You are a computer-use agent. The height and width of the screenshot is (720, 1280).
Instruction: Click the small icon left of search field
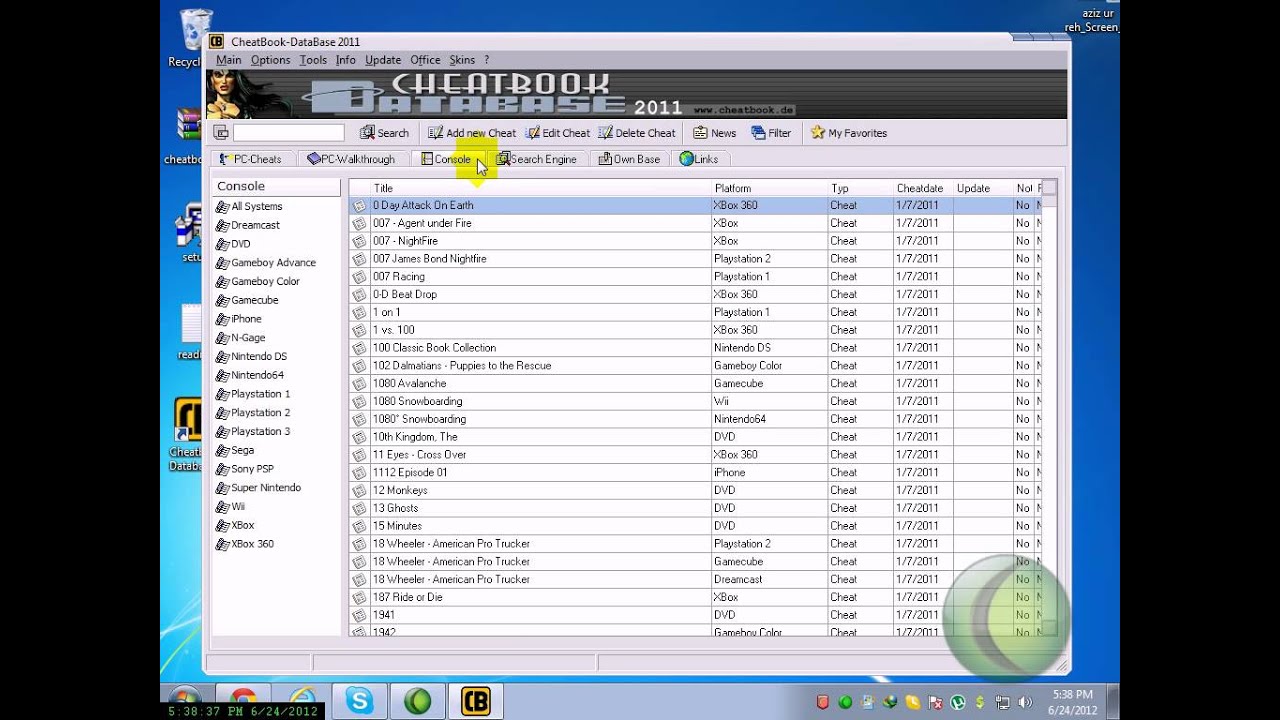click(x=221, y=133)
